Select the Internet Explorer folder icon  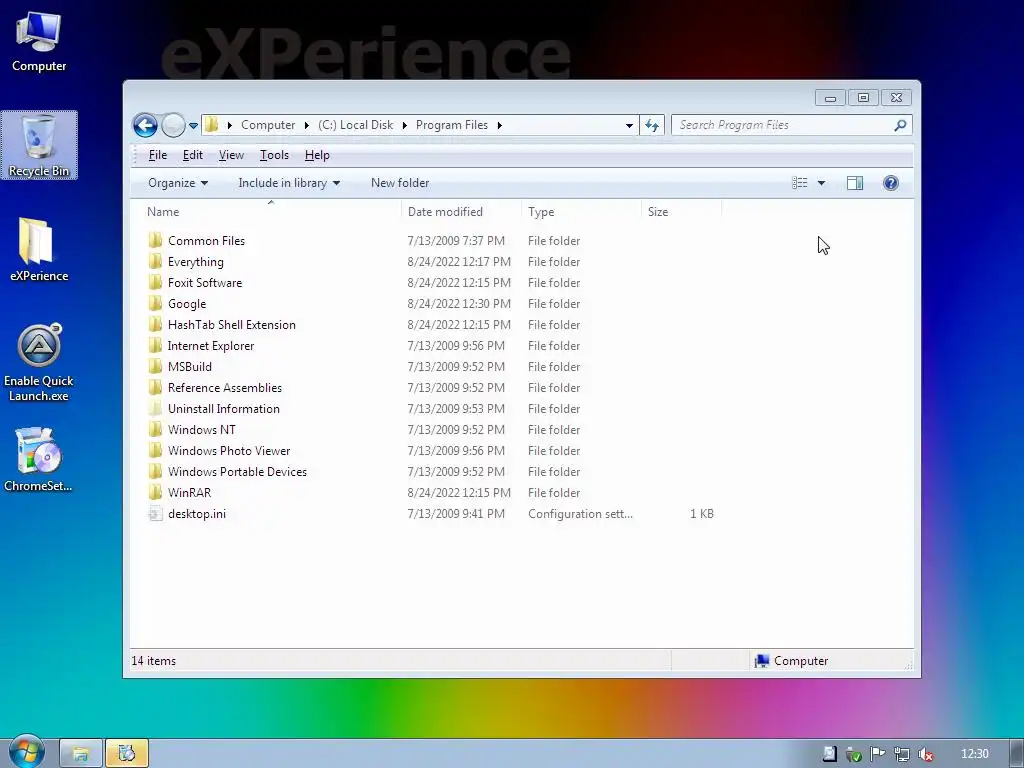tap(155, 345)
